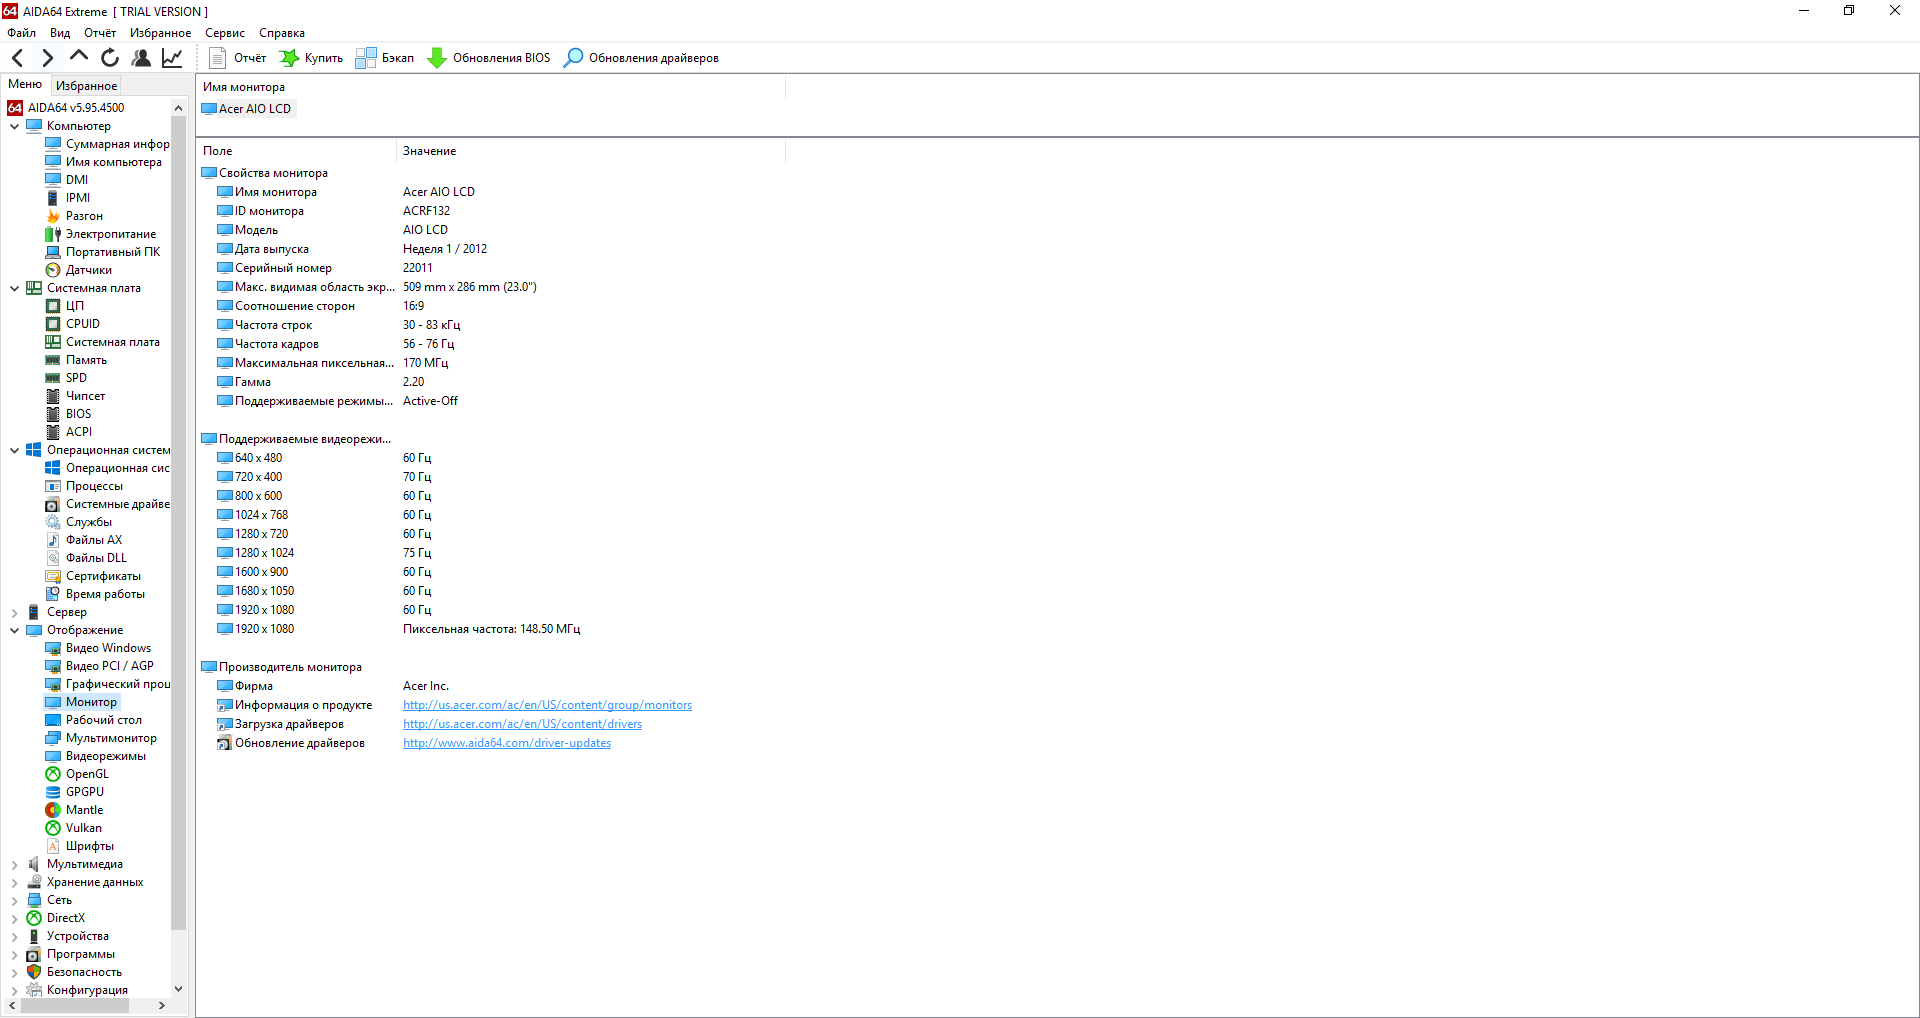1920x1018 pixels.
Task: Select the Рабочий стол tree item
Action: [x=94, y=720]
